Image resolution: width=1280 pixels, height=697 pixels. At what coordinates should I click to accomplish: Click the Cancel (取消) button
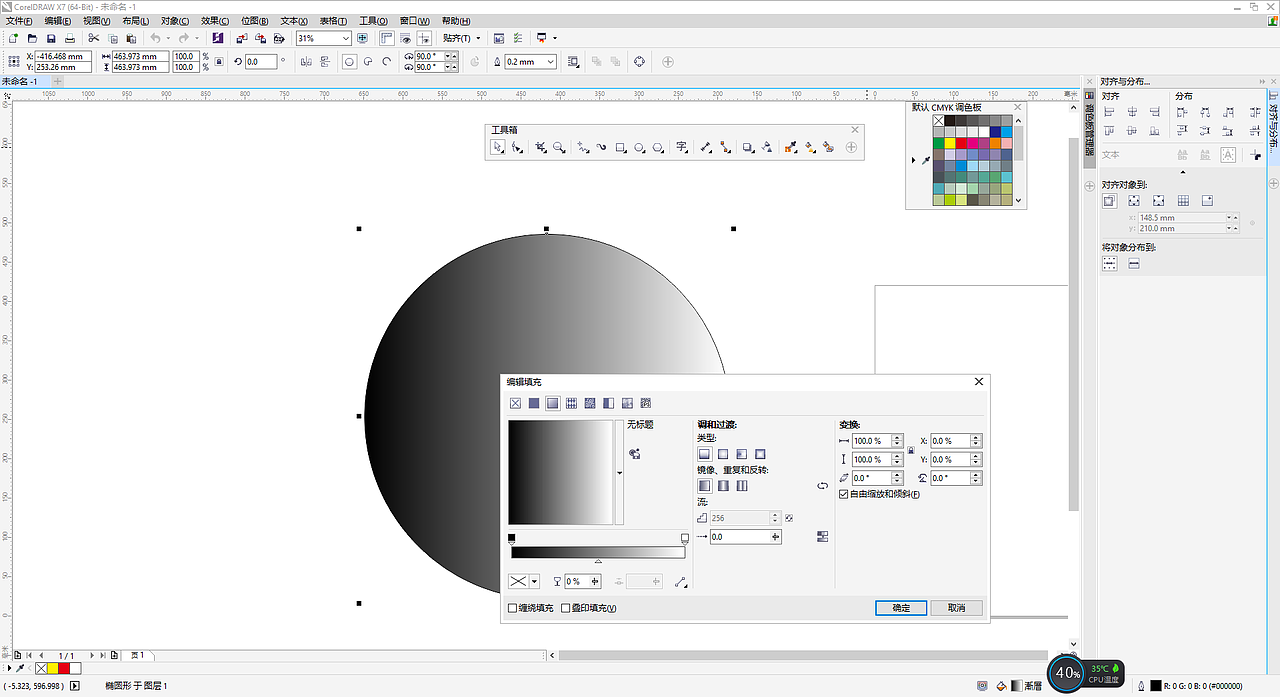click(x=956, y=608)
